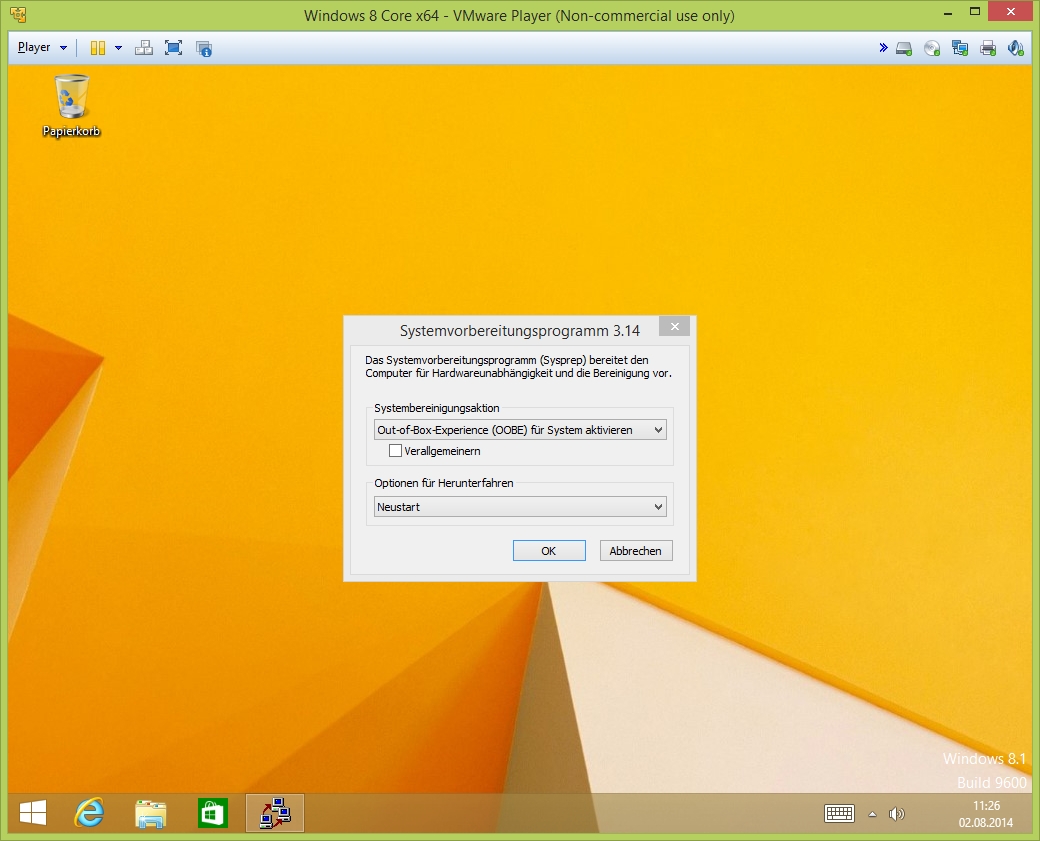Select the Papierkorb recycle bin icon
1040x841 pixels.
pyautogui.click(x=71, y=105)
